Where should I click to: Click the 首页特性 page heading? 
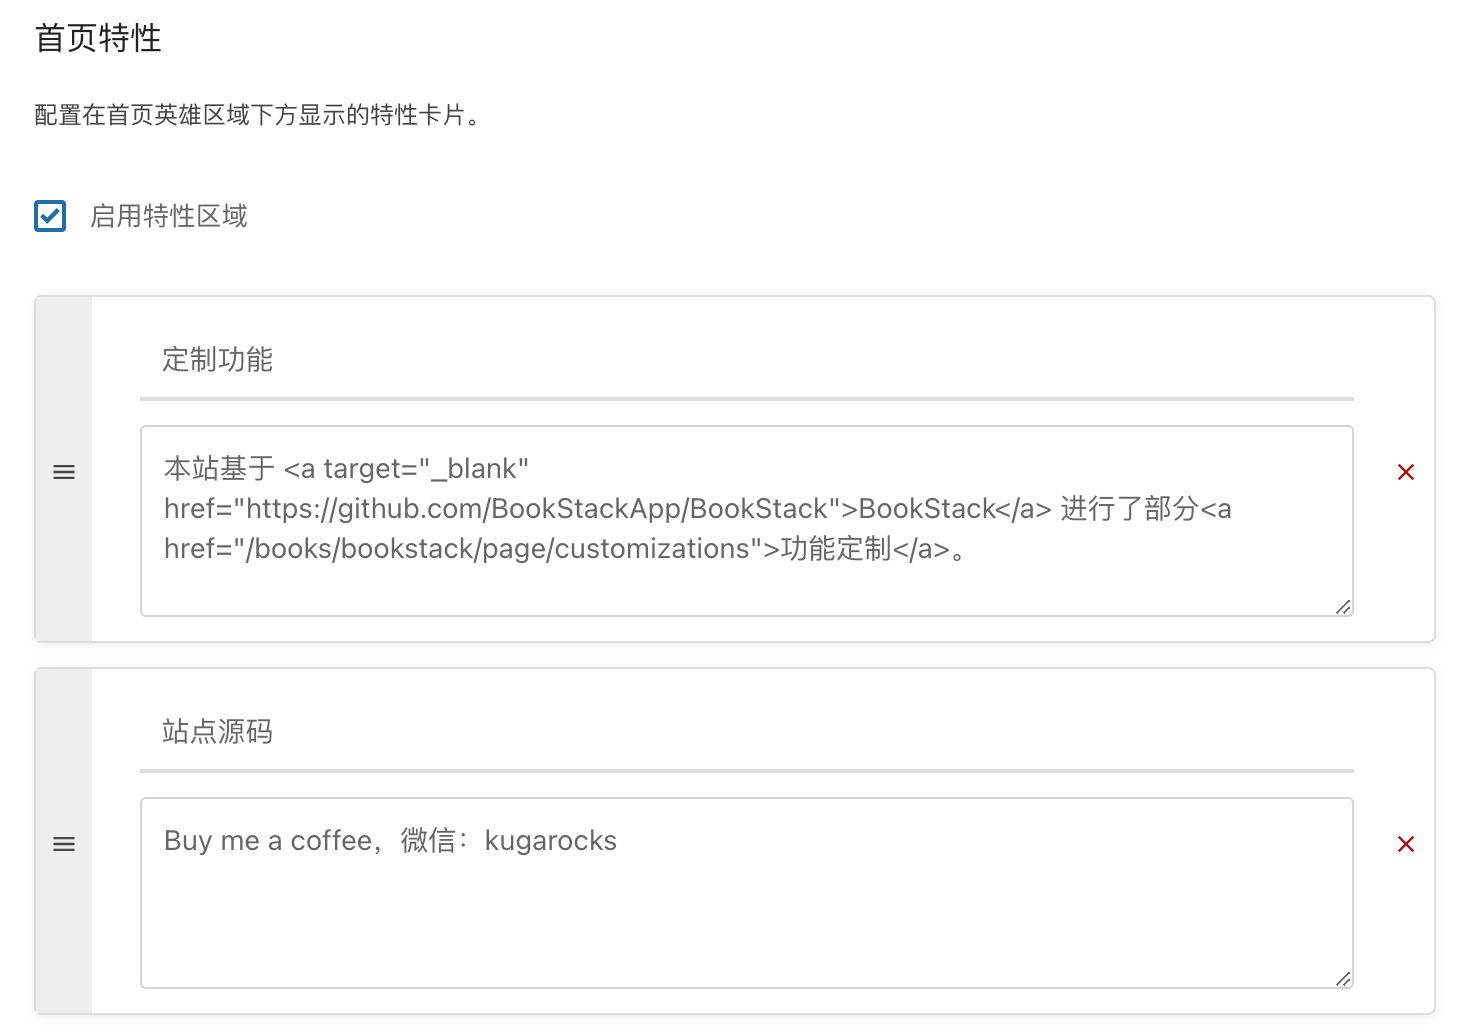point(97,39)
